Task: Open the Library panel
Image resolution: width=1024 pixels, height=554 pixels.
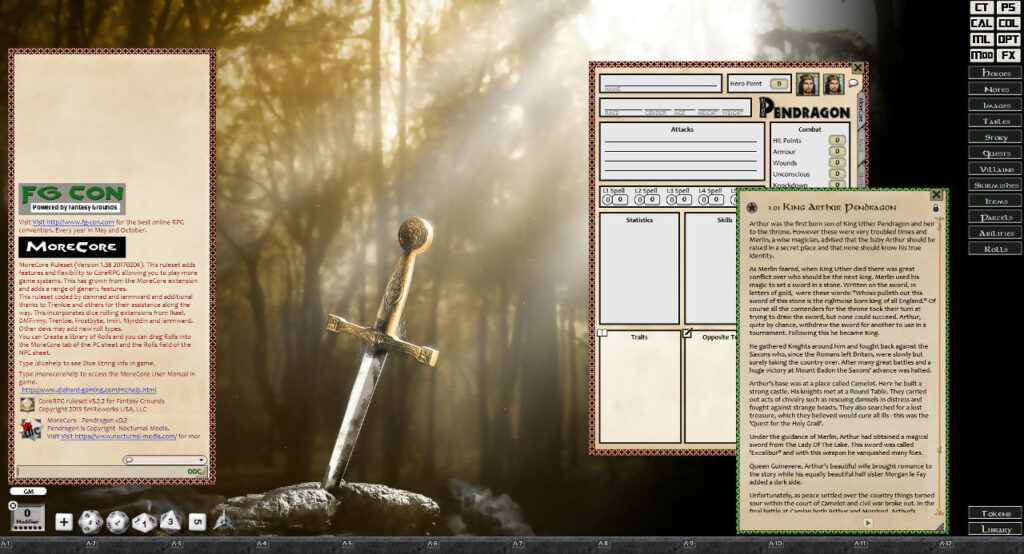Action: pyautogui.click(x=996, y=529)
